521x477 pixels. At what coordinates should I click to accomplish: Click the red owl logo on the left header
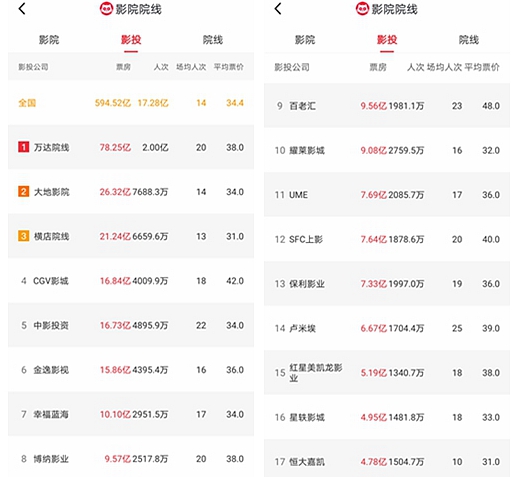[106, 9]
